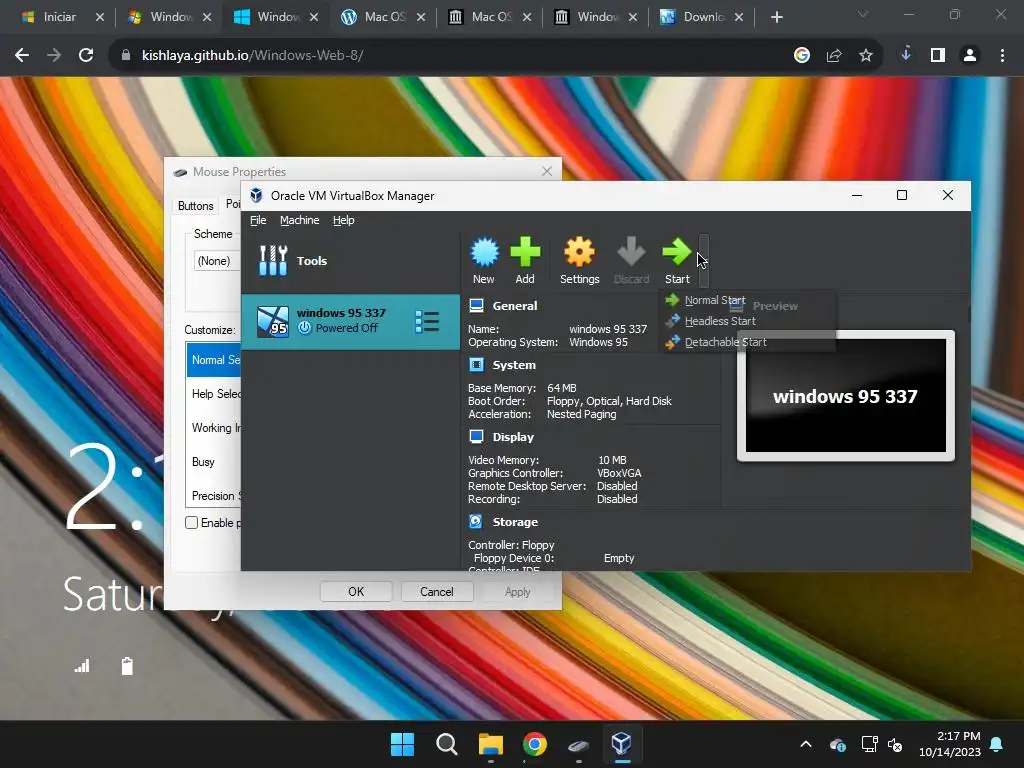The image size is (1024, 768).
Task: Click the System section chip icon
Action: click(x=476, y=365)
